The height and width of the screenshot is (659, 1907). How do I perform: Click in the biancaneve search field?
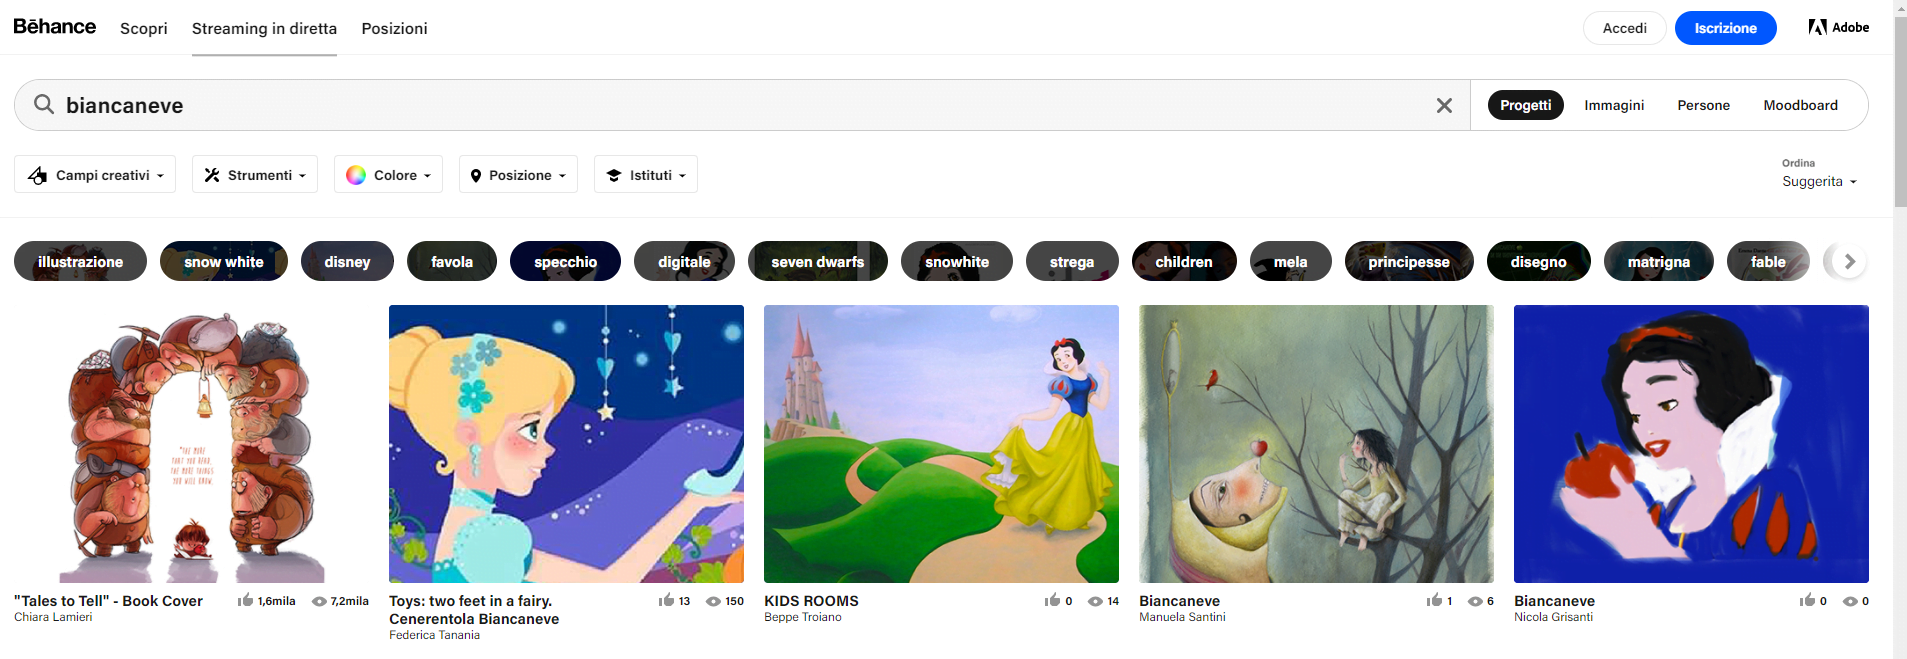[x=740, y=105]
